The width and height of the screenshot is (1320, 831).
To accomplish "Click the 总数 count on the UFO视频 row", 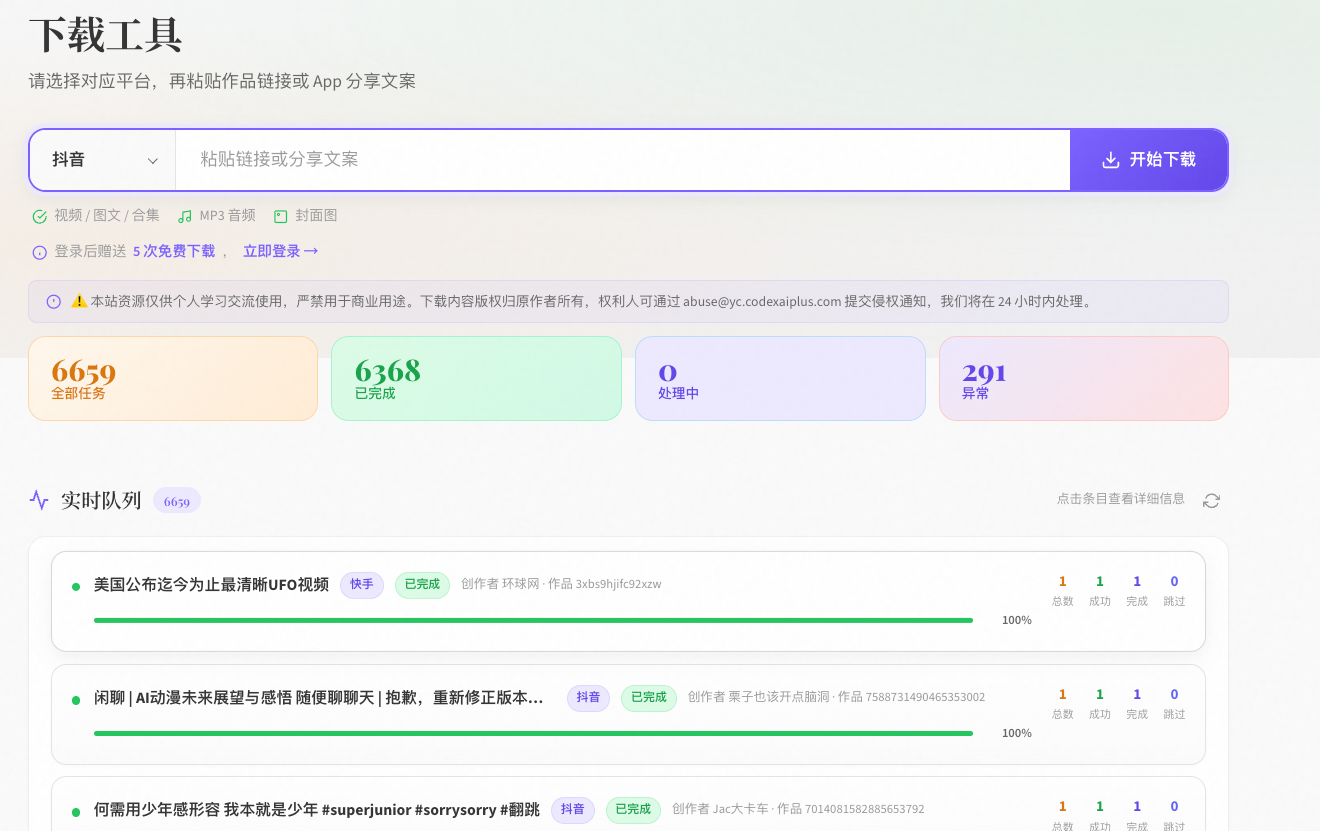I will click(1062, 590).
